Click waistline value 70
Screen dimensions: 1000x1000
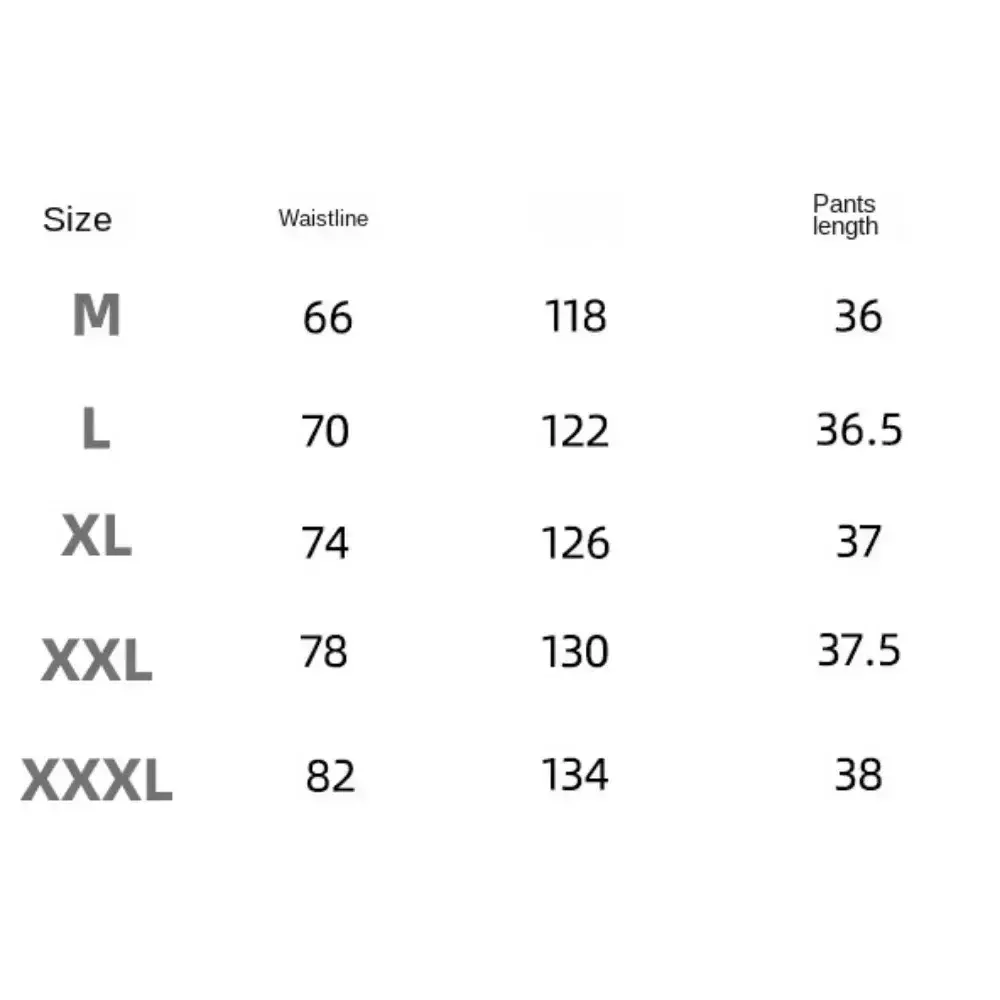click(325, 431)
